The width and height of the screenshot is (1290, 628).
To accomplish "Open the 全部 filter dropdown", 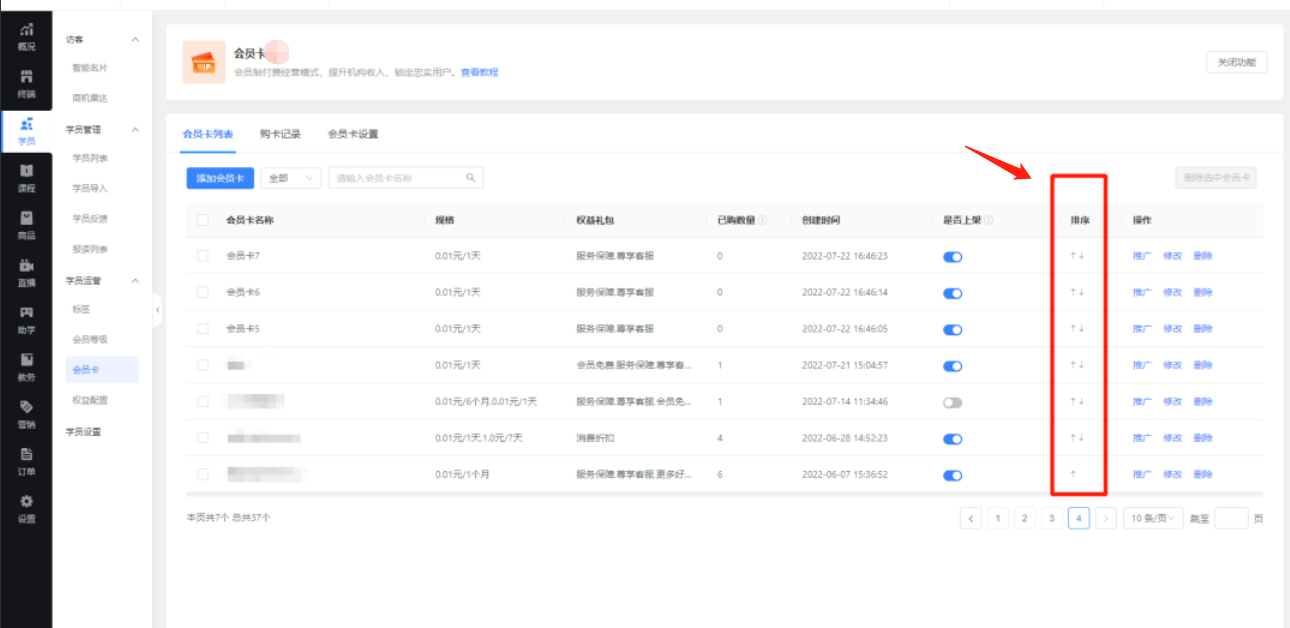I will pos(290,178).
